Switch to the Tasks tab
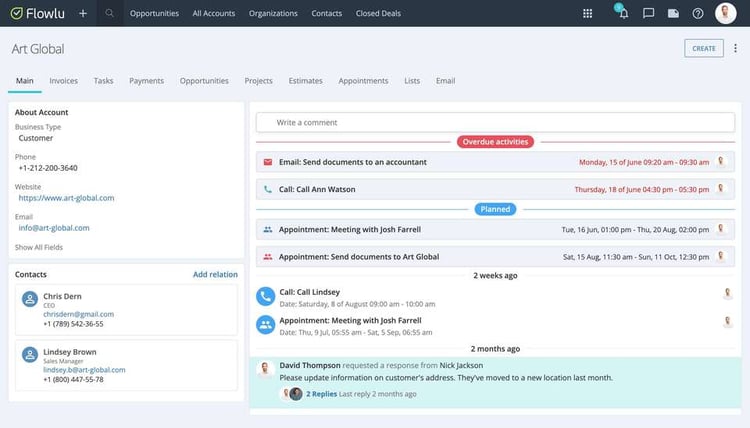The width and height of the screenshot is (750, 428). pos(103,81)
